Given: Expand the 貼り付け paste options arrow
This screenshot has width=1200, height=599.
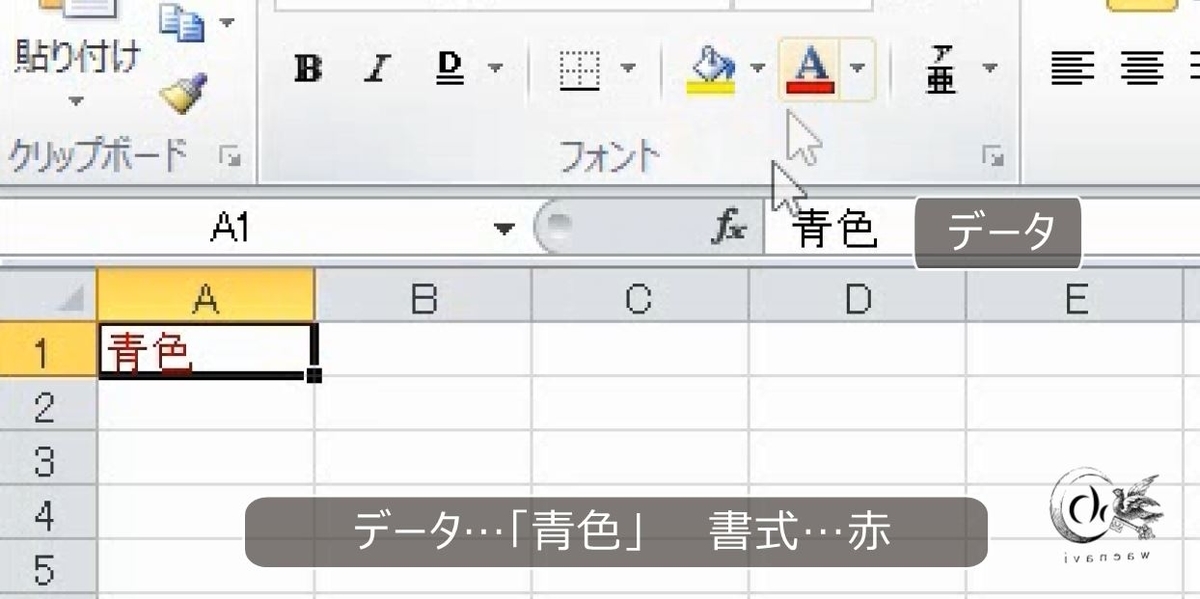Looking at the screenshot, I should pyautogui.click(x=75, y=100).
